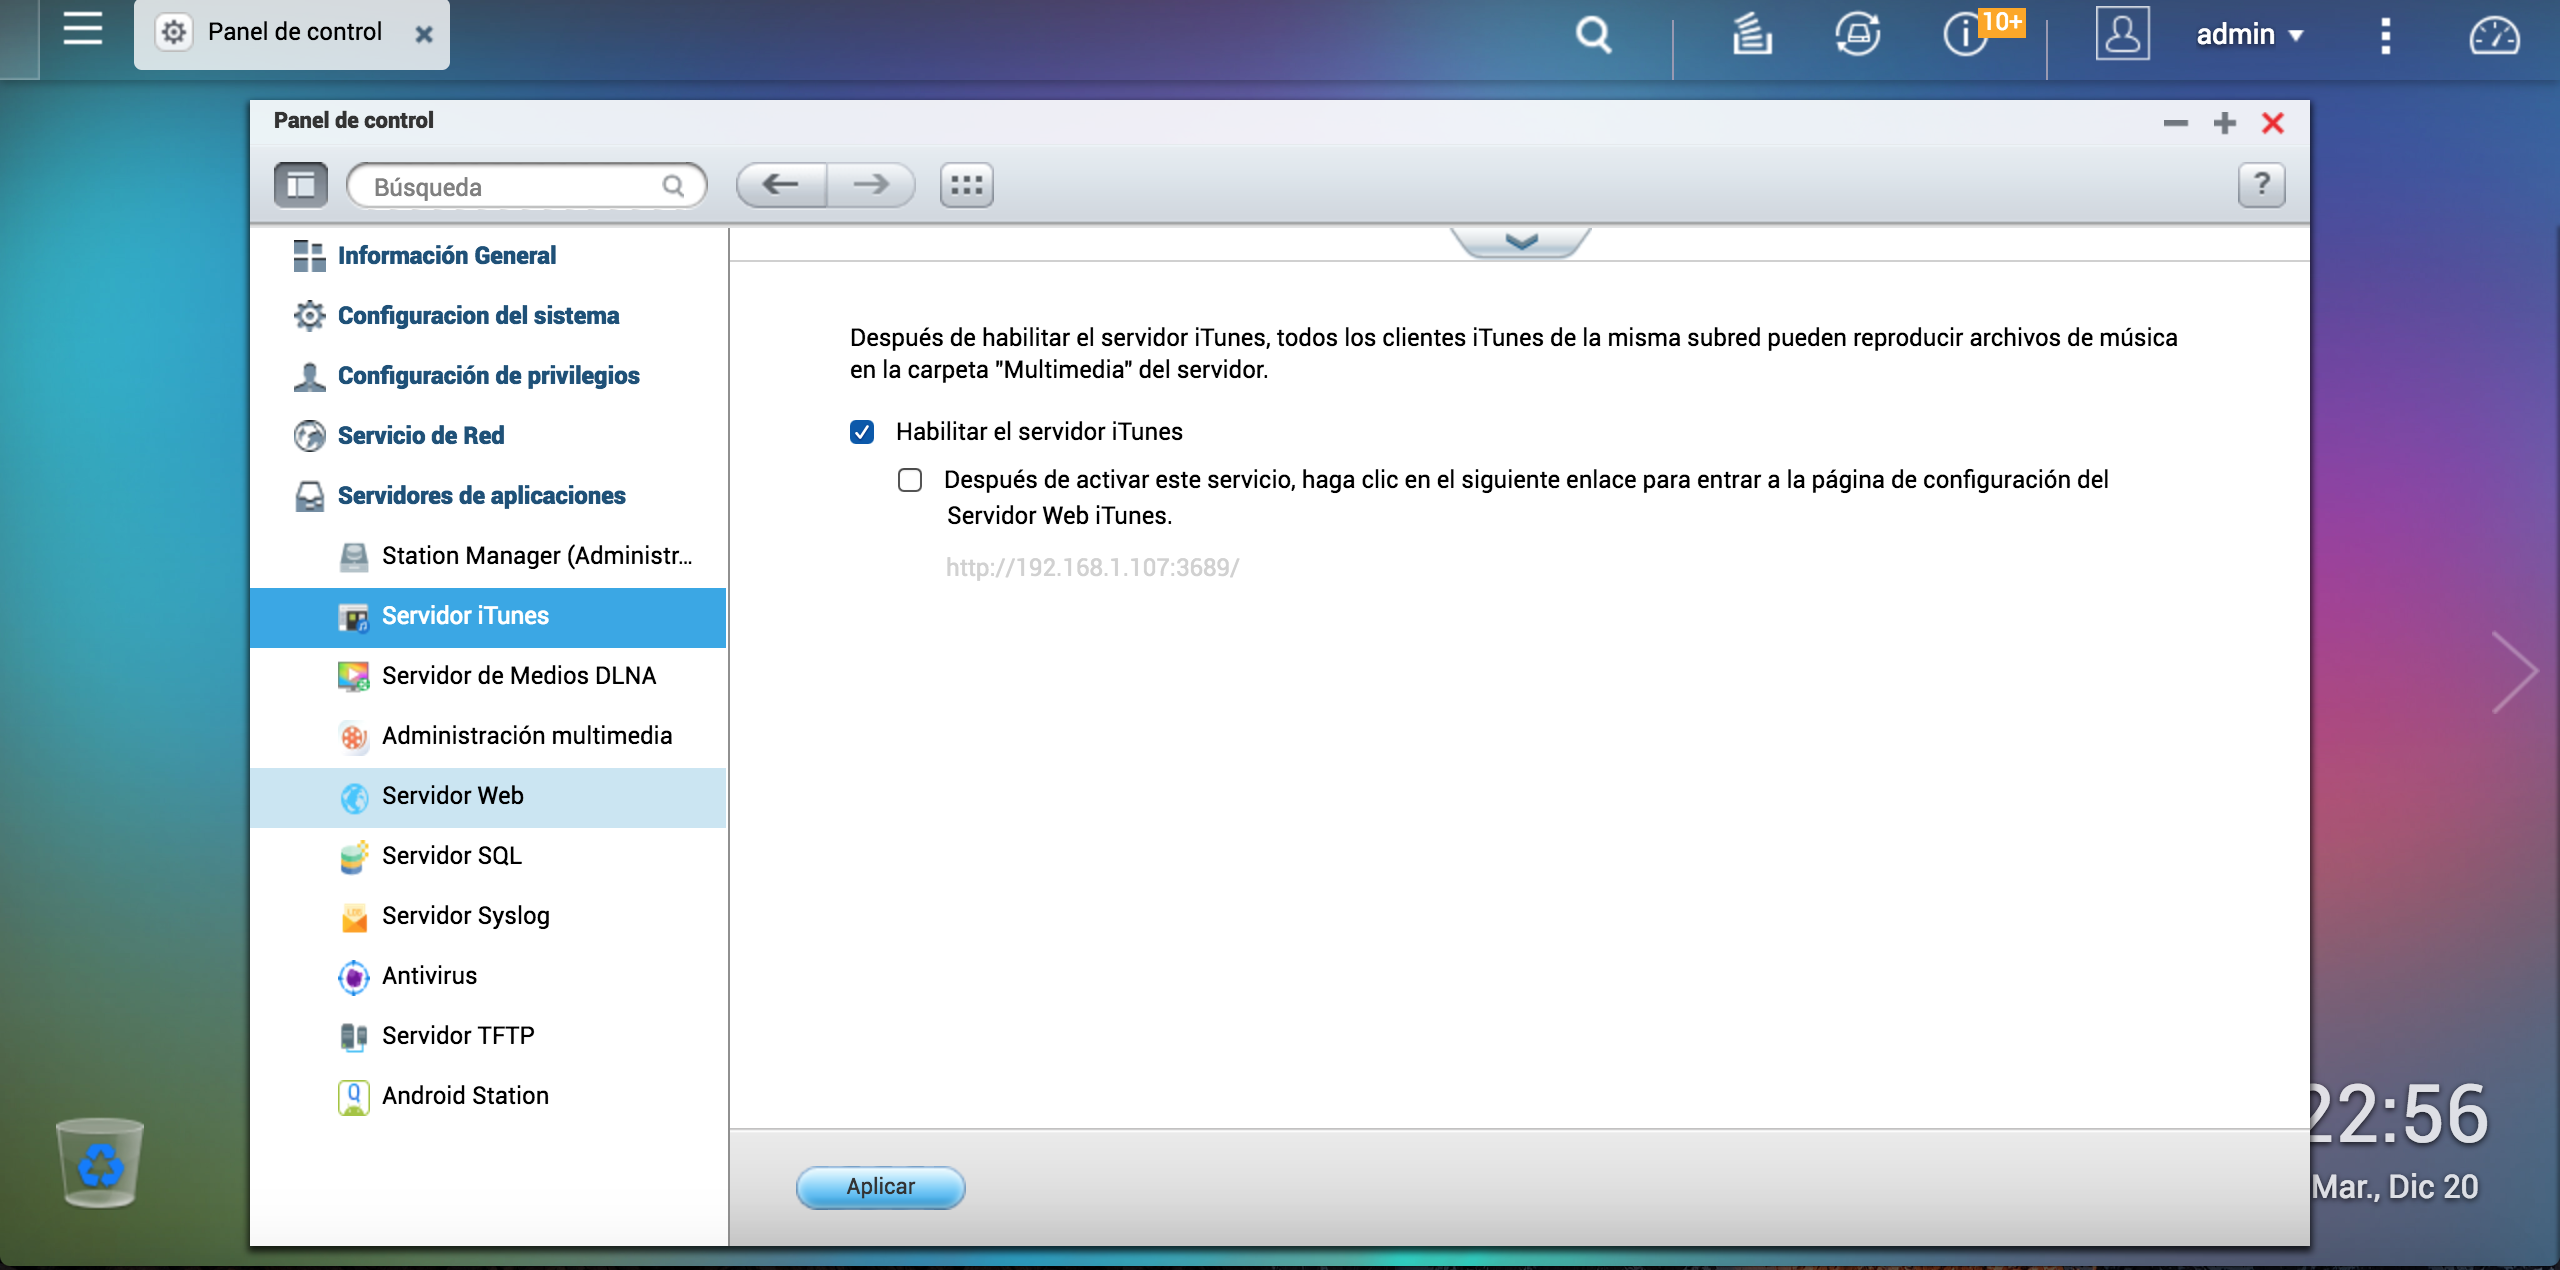The height and width of the screenshot is (1270, 2560).
Task: Open Android Station settings
Action: [465, 1094]
